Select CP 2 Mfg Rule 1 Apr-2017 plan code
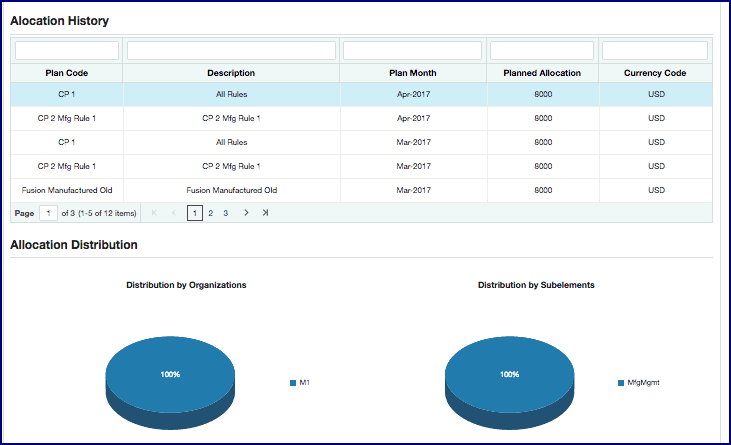The width and height of the screenshot is (731, 445). [67, 118]
